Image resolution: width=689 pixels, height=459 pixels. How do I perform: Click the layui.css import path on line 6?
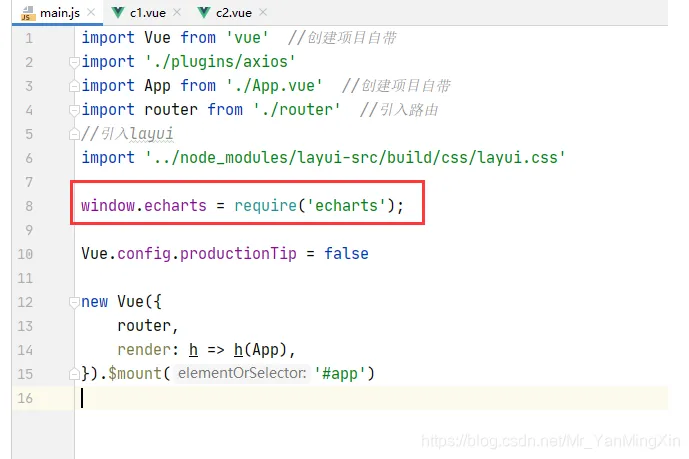pyautogui.click(x=355, y=158)
